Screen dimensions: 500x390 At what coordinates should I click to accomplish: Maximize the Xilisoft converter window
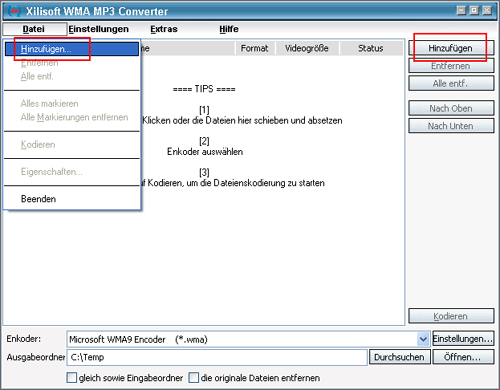[x=474, y=10]
